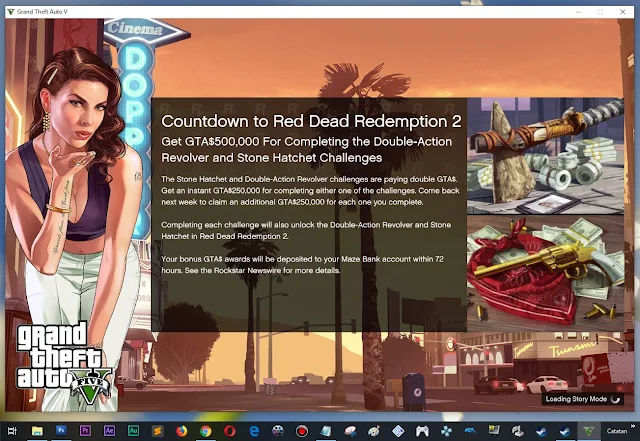640x441 pixels.
Task: Minimize the Grand Theft Auto V window
Action: 578,12
